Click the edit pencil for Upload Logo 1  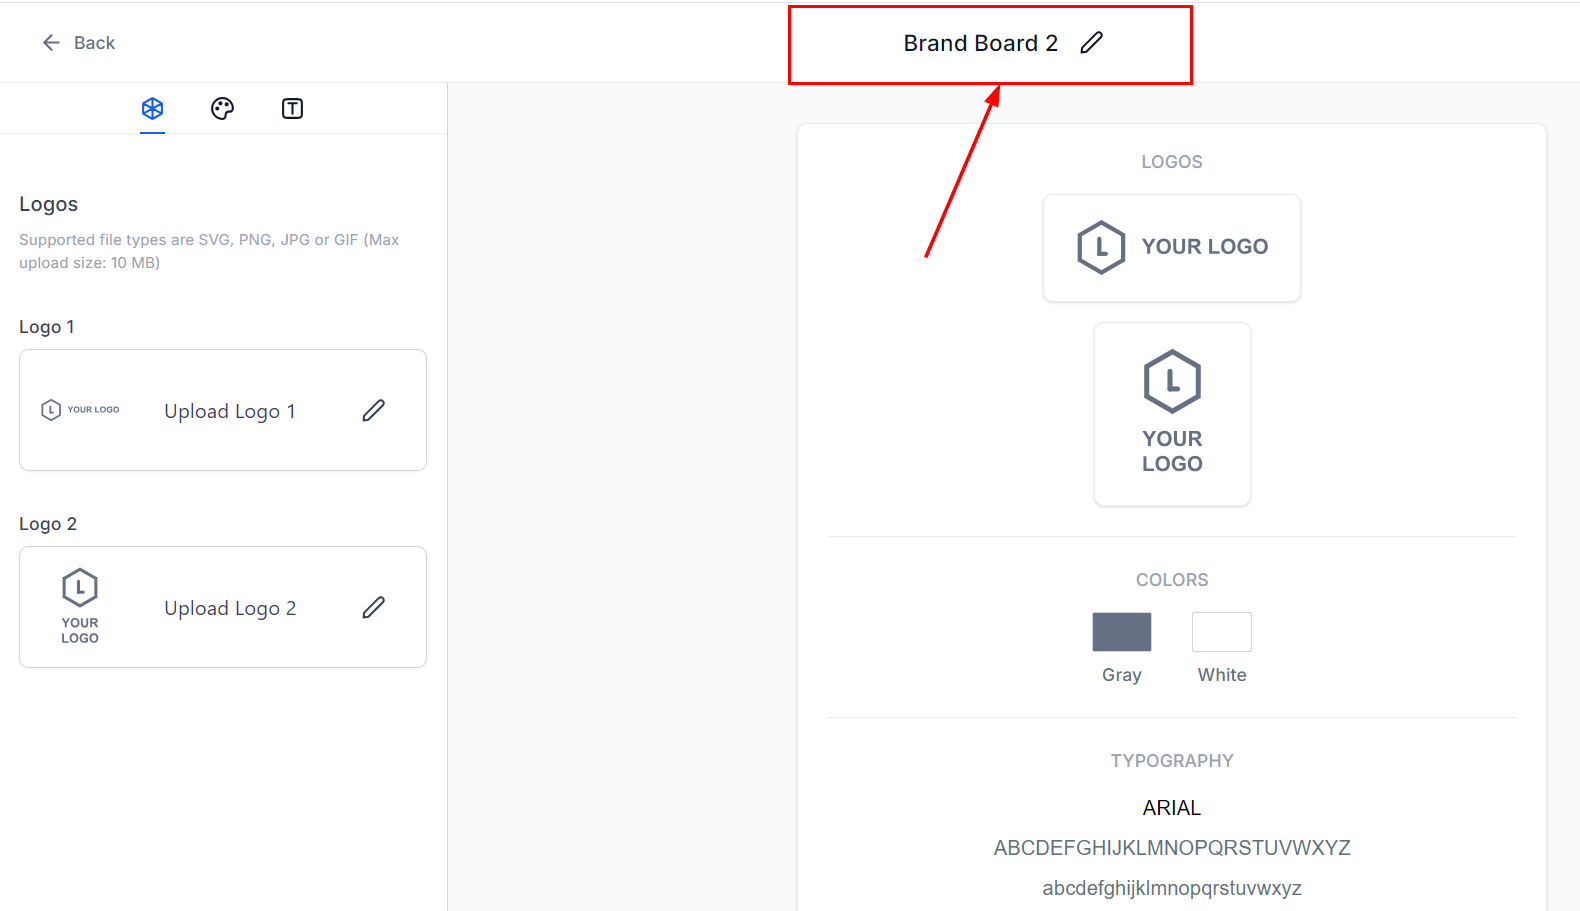(374, 410)
